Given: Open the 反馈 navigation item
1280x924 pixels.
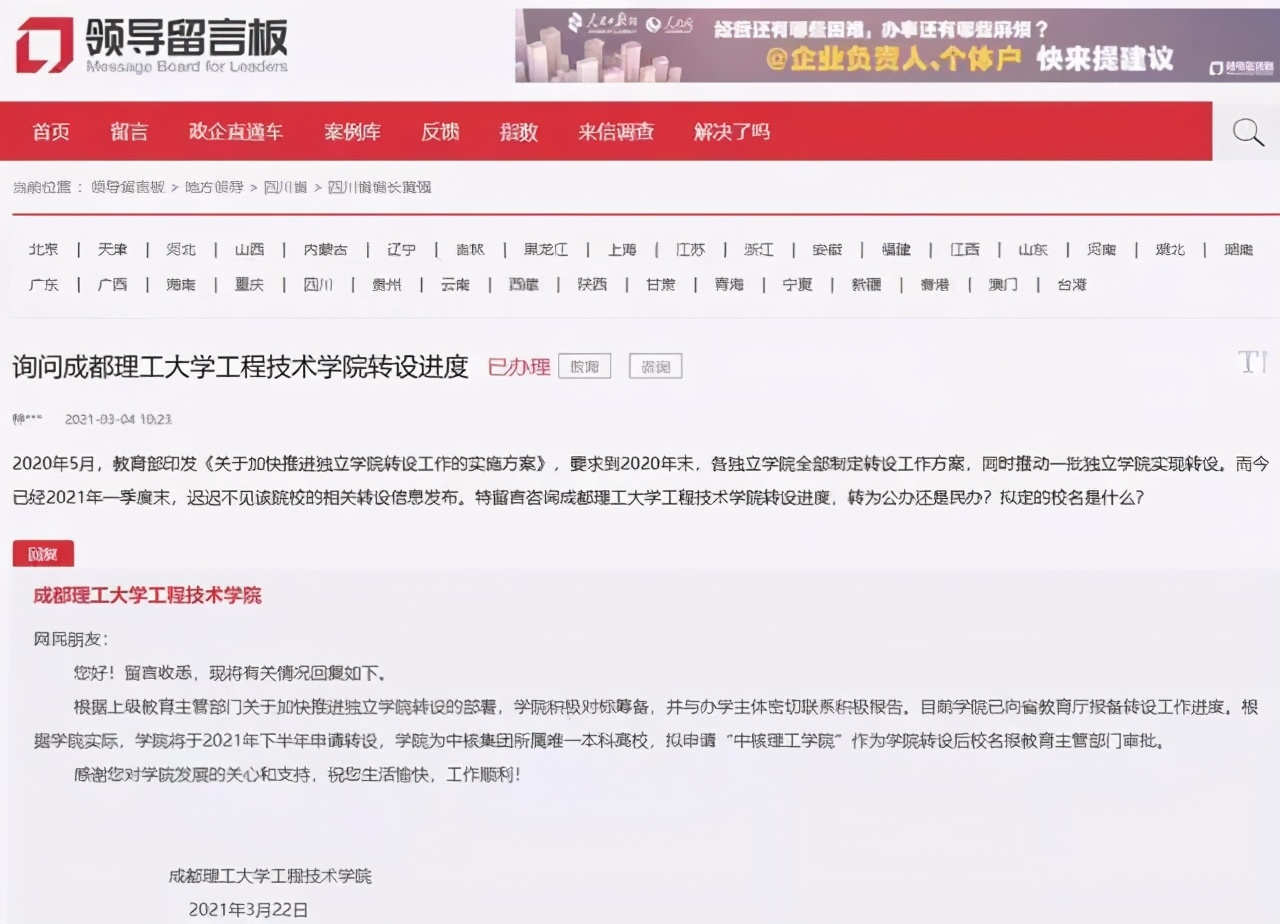Looking at the screenshot, I should [441, 131].
